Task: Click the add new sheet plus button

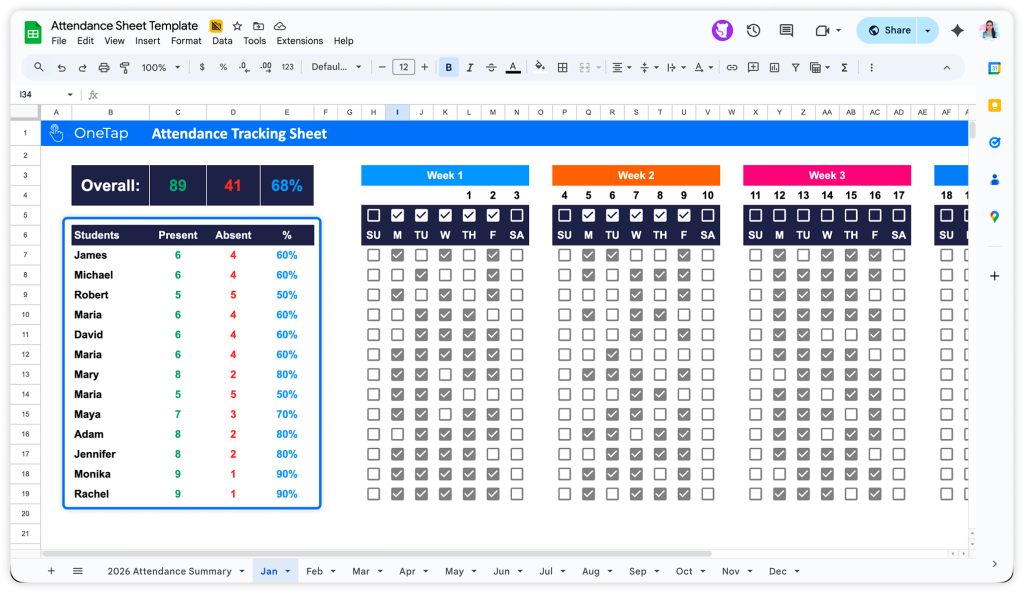Action: point(51,571)
